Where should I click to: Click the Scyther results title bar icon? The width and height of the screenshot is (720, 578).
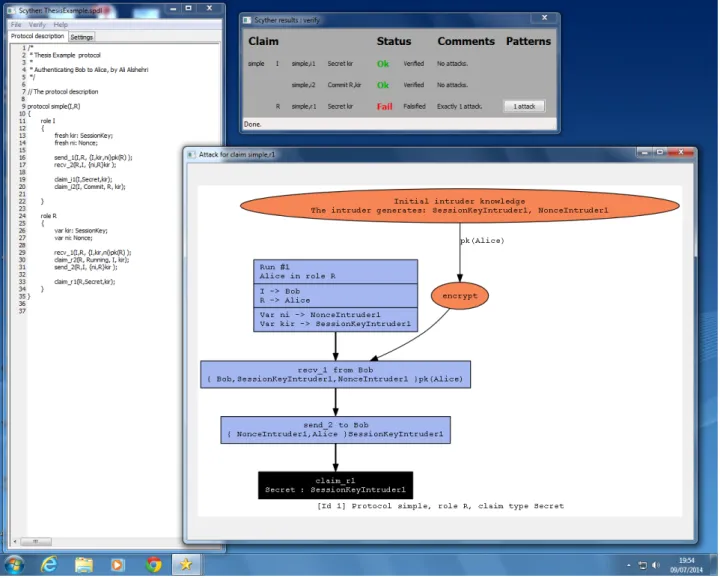(248, 20)
